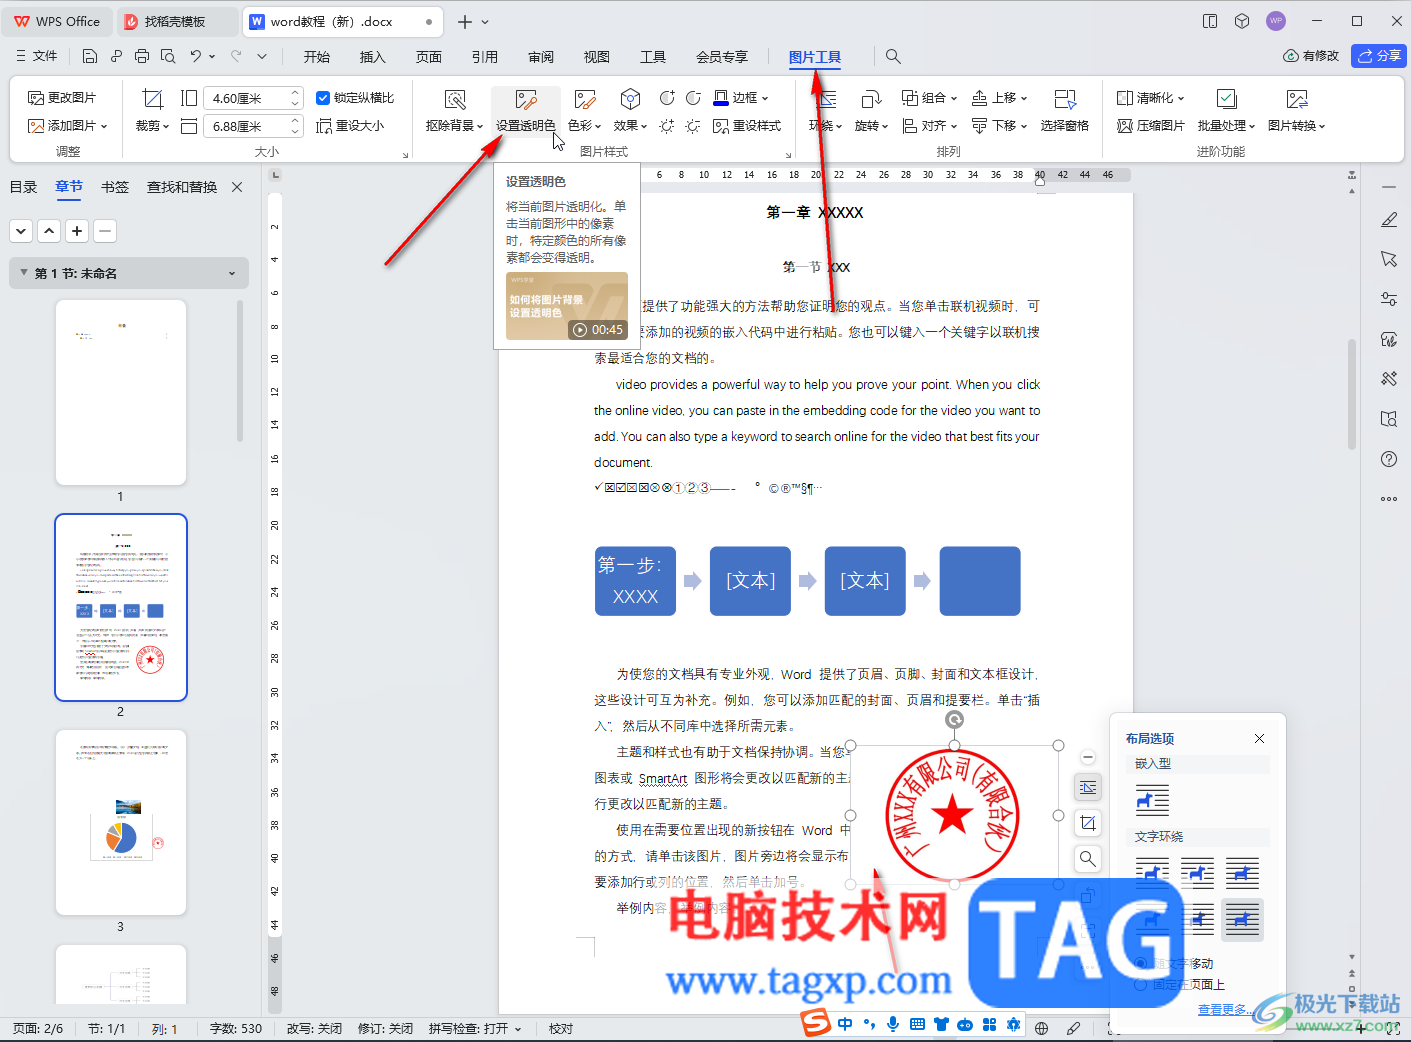Click the 'See more' (查看更多) link
The width and height of the screenshot is (1411, 1042).
tap(1223, 1010)
